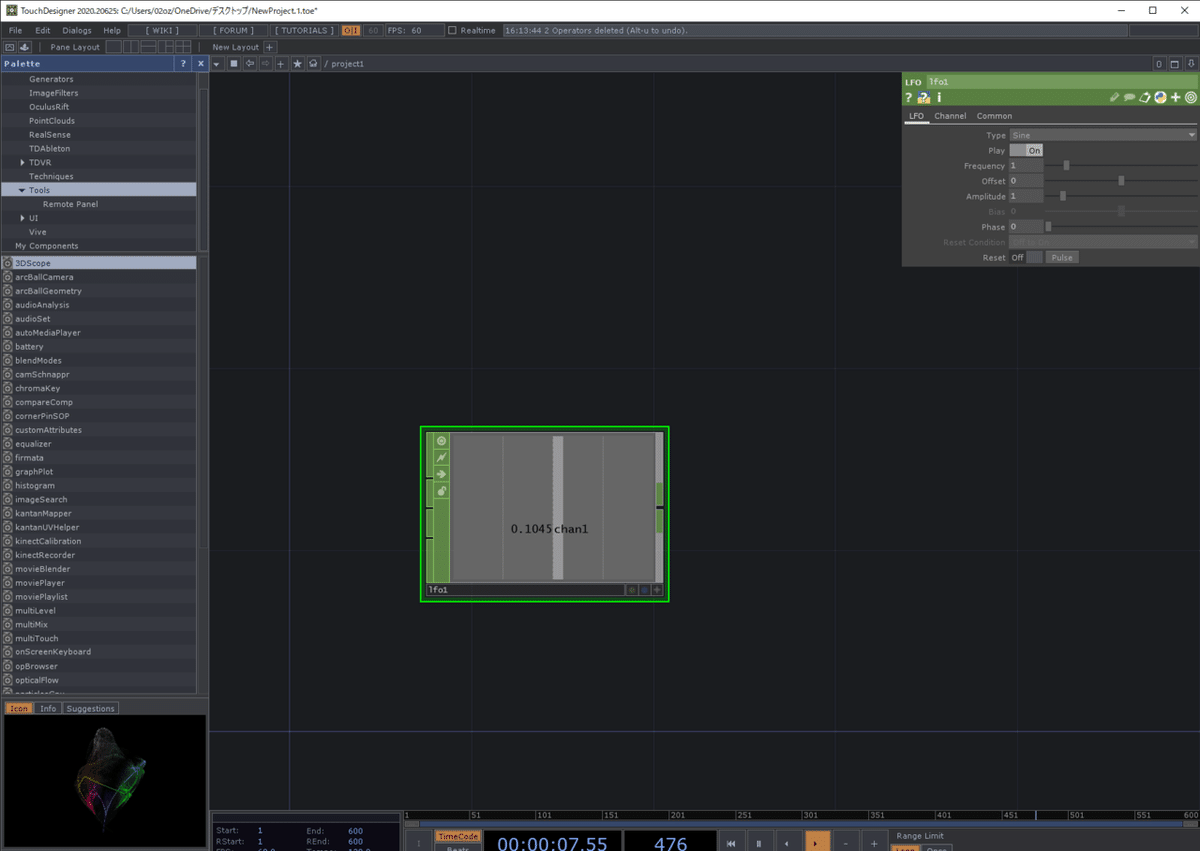Click the plus icon in the parameter dialog header

(1175, 97)
